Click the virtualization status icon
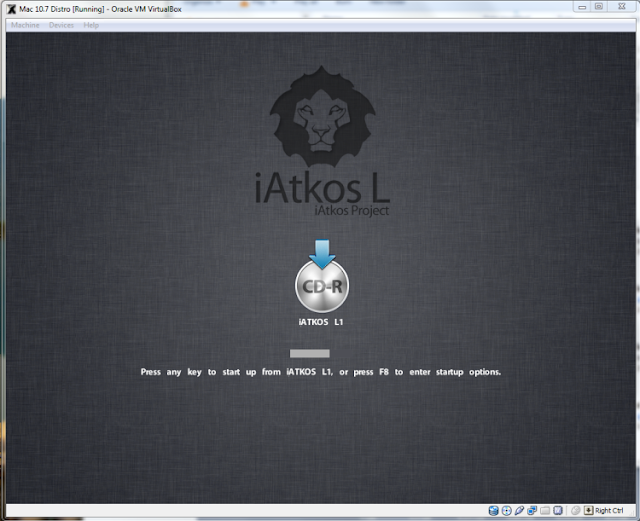 pyautogui.click(x=558, y=510)
